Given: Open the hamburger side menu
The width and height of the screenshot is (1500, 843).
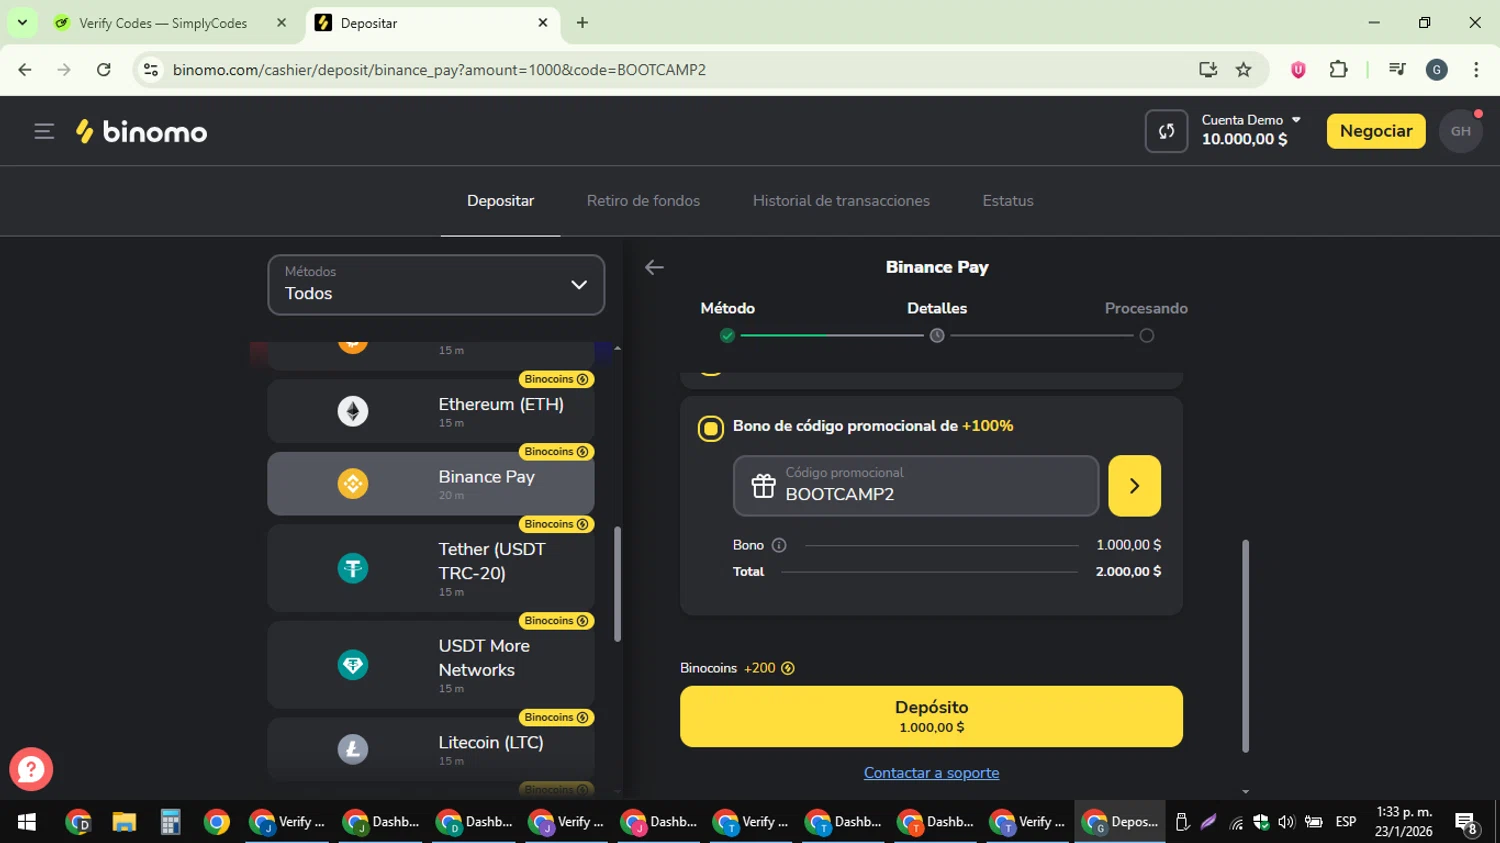Looking at the screenshot, I should [x=43, y=131].
